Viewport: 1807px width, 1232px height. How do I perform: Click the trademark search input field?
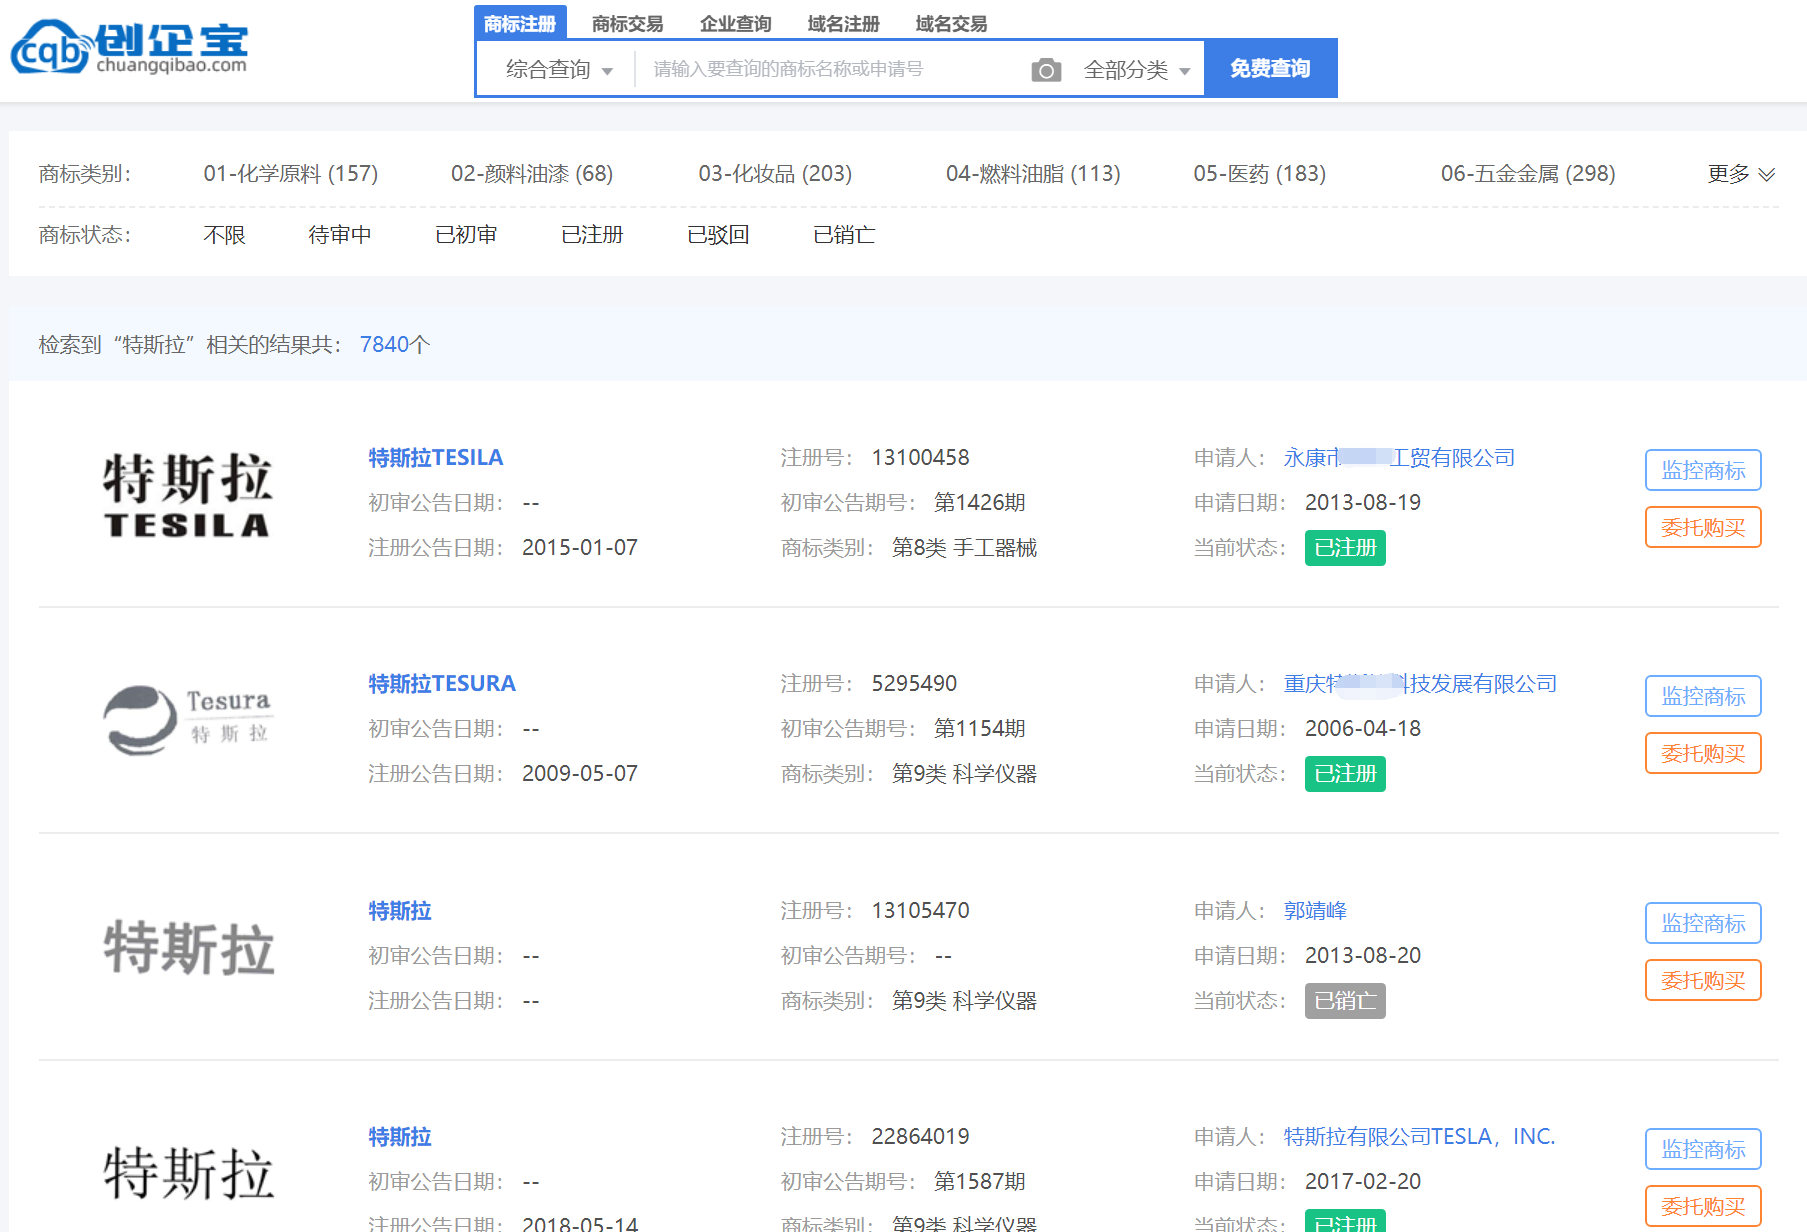(830, 70)
